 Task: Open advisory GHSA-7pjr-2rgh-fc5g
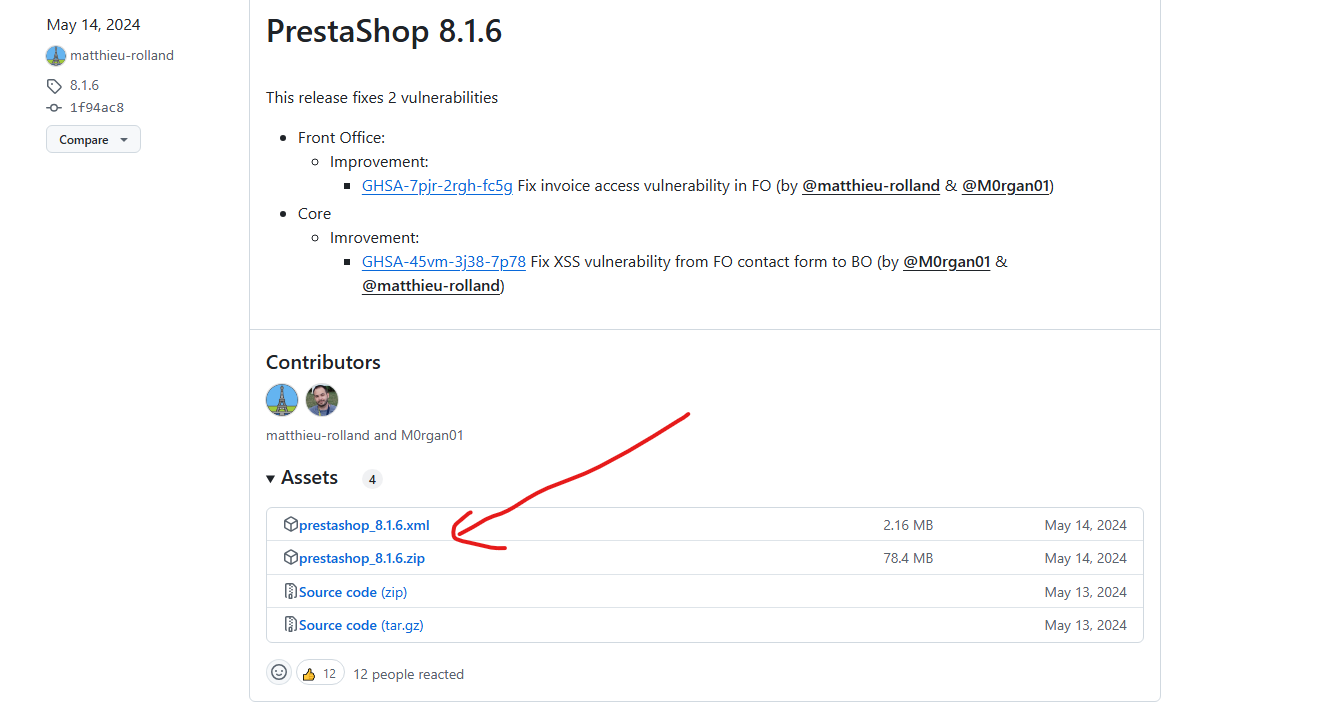click(x=437, y=186)
